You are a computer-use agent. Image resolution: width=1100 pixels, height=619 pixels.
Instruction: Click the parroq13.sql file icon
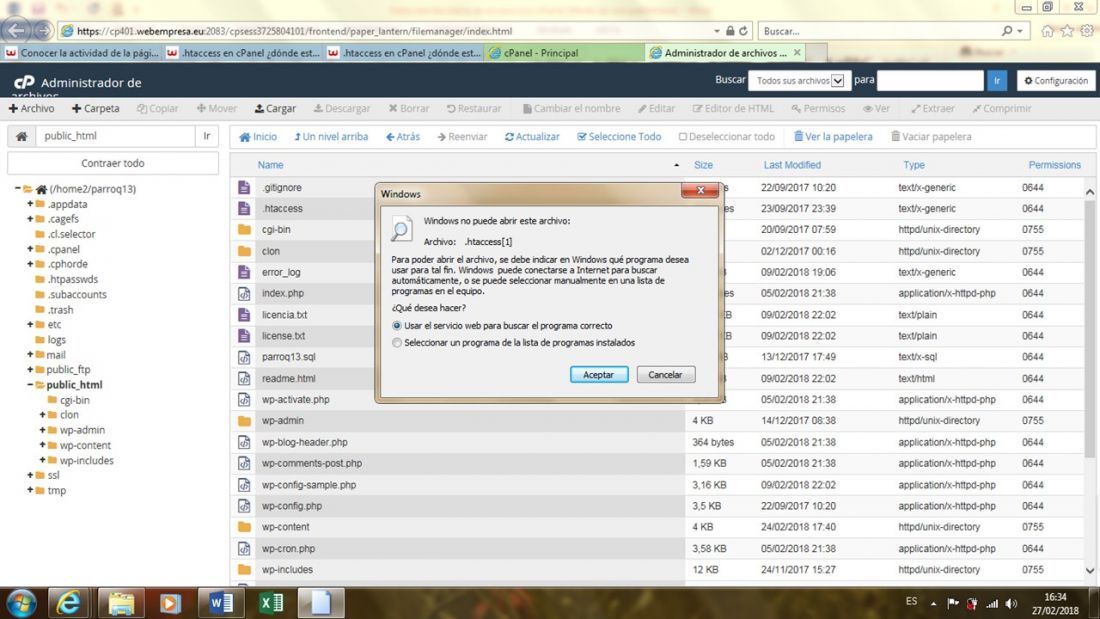click(x=244, y=357)
